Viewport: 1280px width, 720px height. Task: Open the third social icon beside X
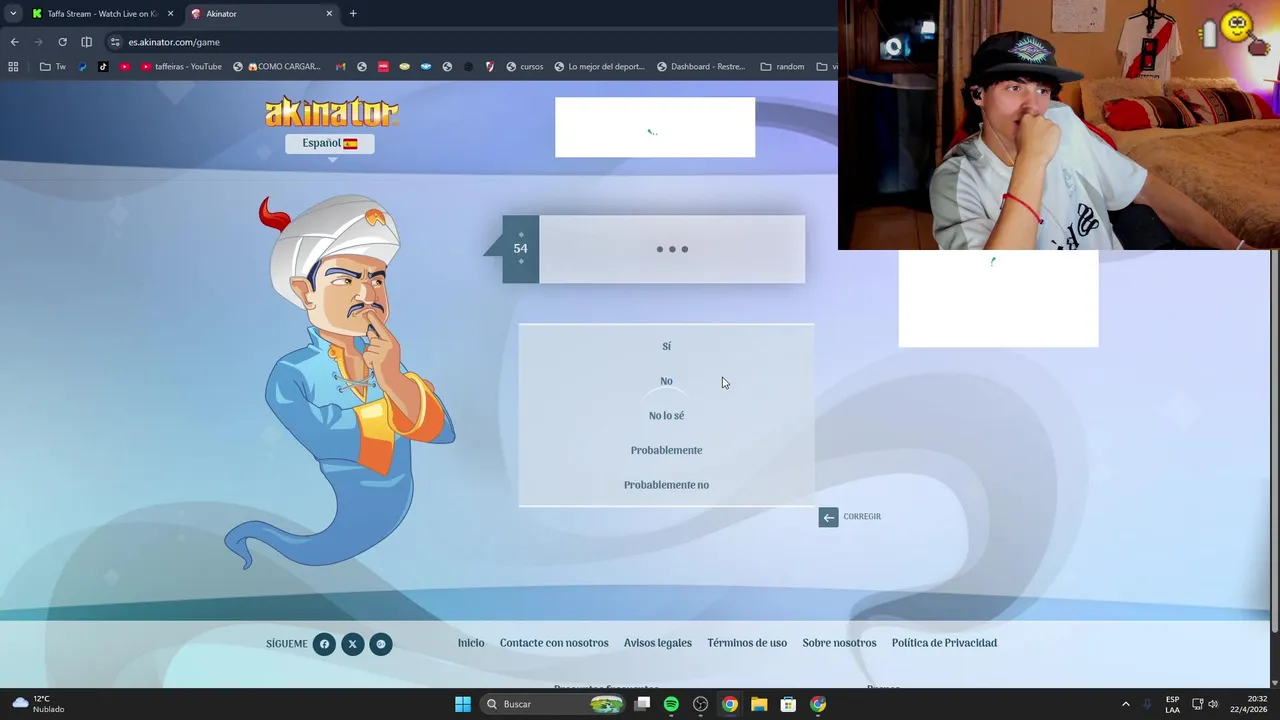point(380,644)
